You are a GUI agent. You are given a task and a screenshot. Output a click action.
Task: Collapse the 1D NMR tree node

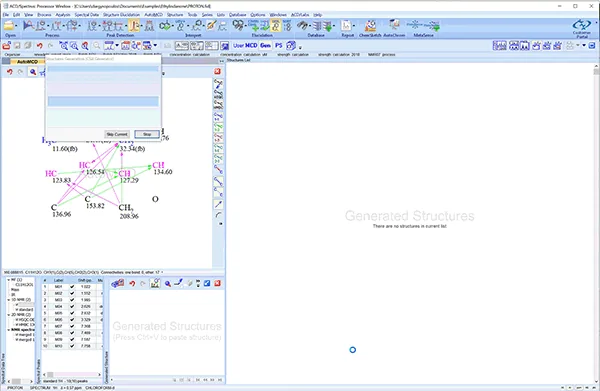click(x=9, y=300)
